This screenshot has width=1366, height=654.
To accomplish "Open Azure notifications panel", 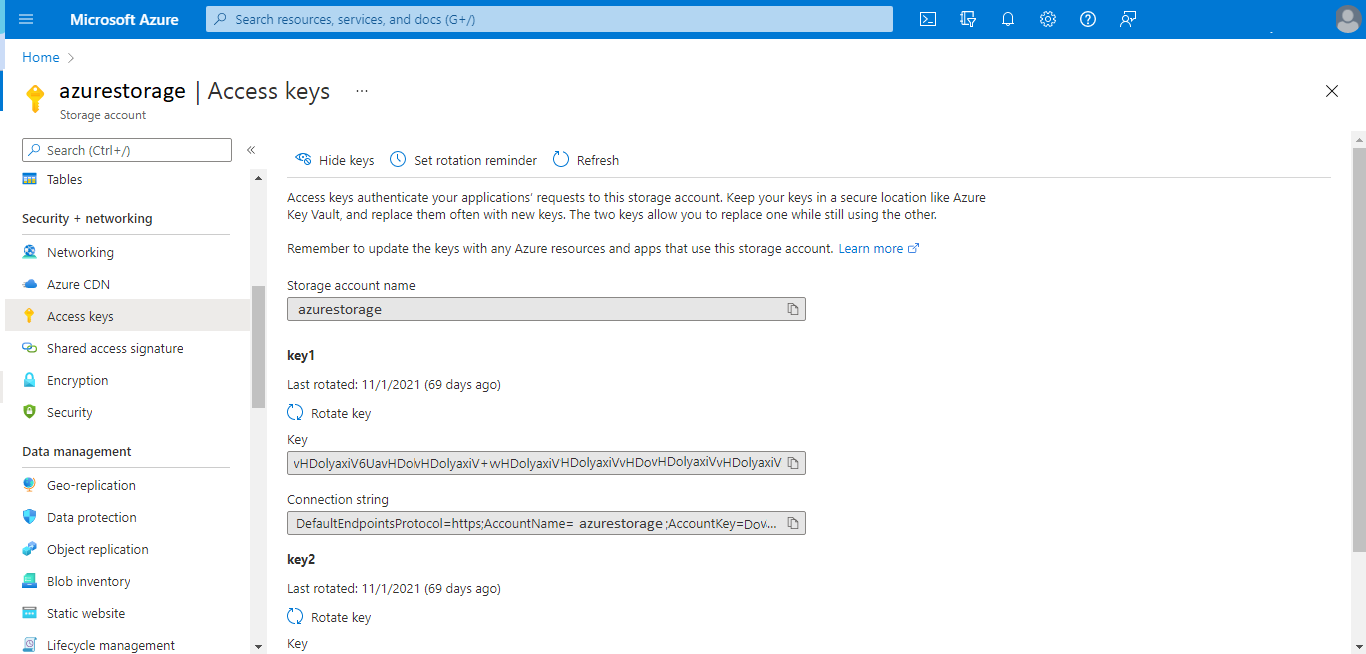I will pos(1007,18).
